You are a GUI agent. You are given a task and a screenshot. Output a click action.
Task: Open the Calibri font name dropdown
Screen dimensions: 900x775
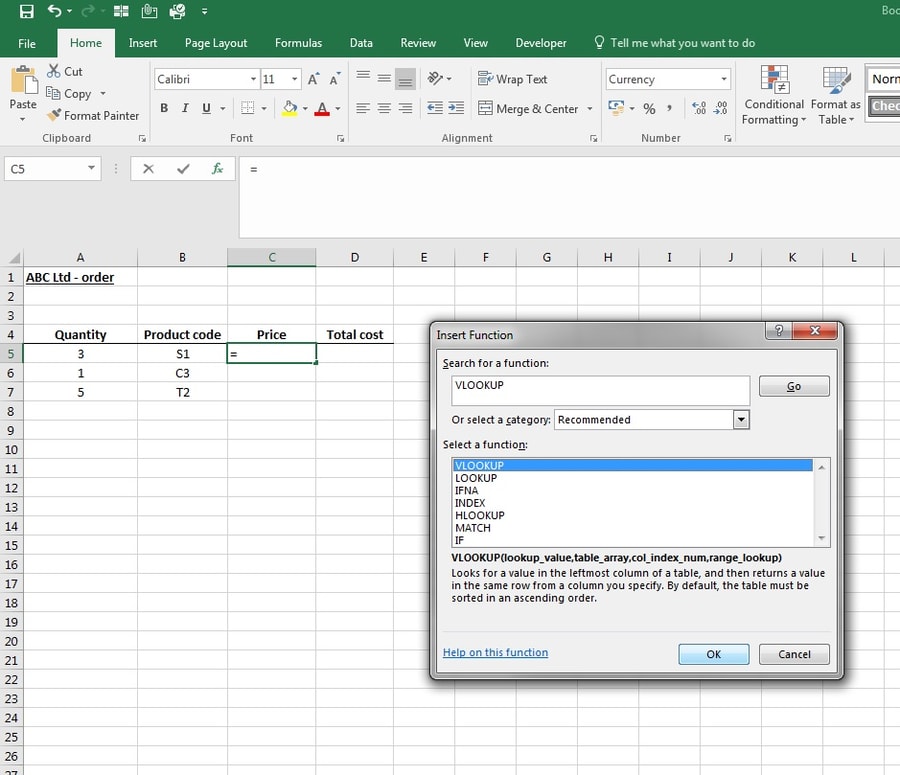253,79
